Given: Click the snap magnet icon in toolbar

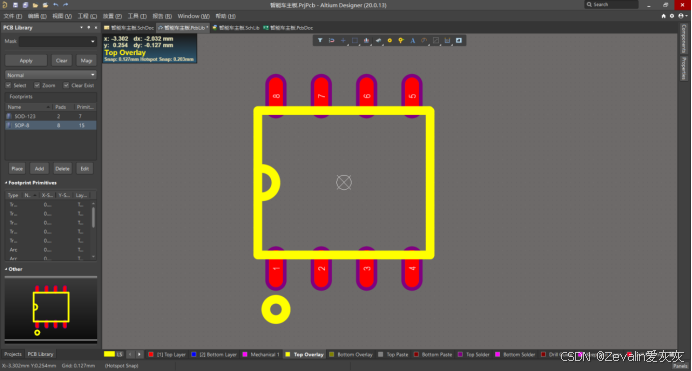Looking at the screenshot, I should [331, 40].
